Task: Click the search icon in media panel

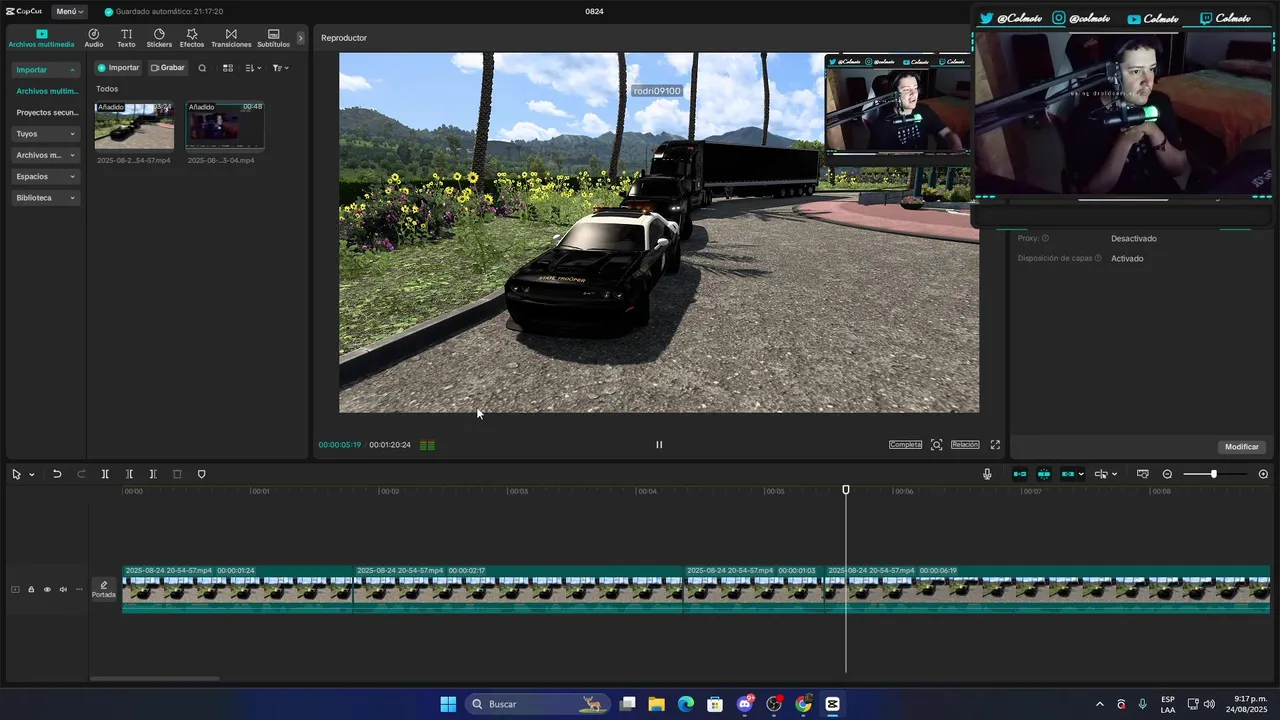Action: (202, 68)
